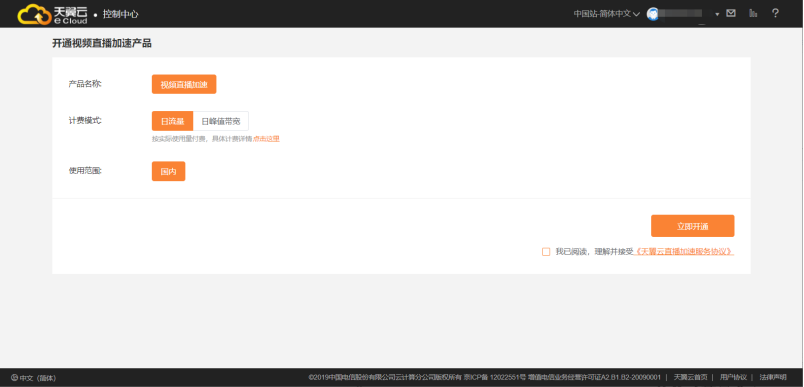The height and width of the screenshot is (387, 804).
Task: Click the 计费模式 label
Action: click(85, 120)
